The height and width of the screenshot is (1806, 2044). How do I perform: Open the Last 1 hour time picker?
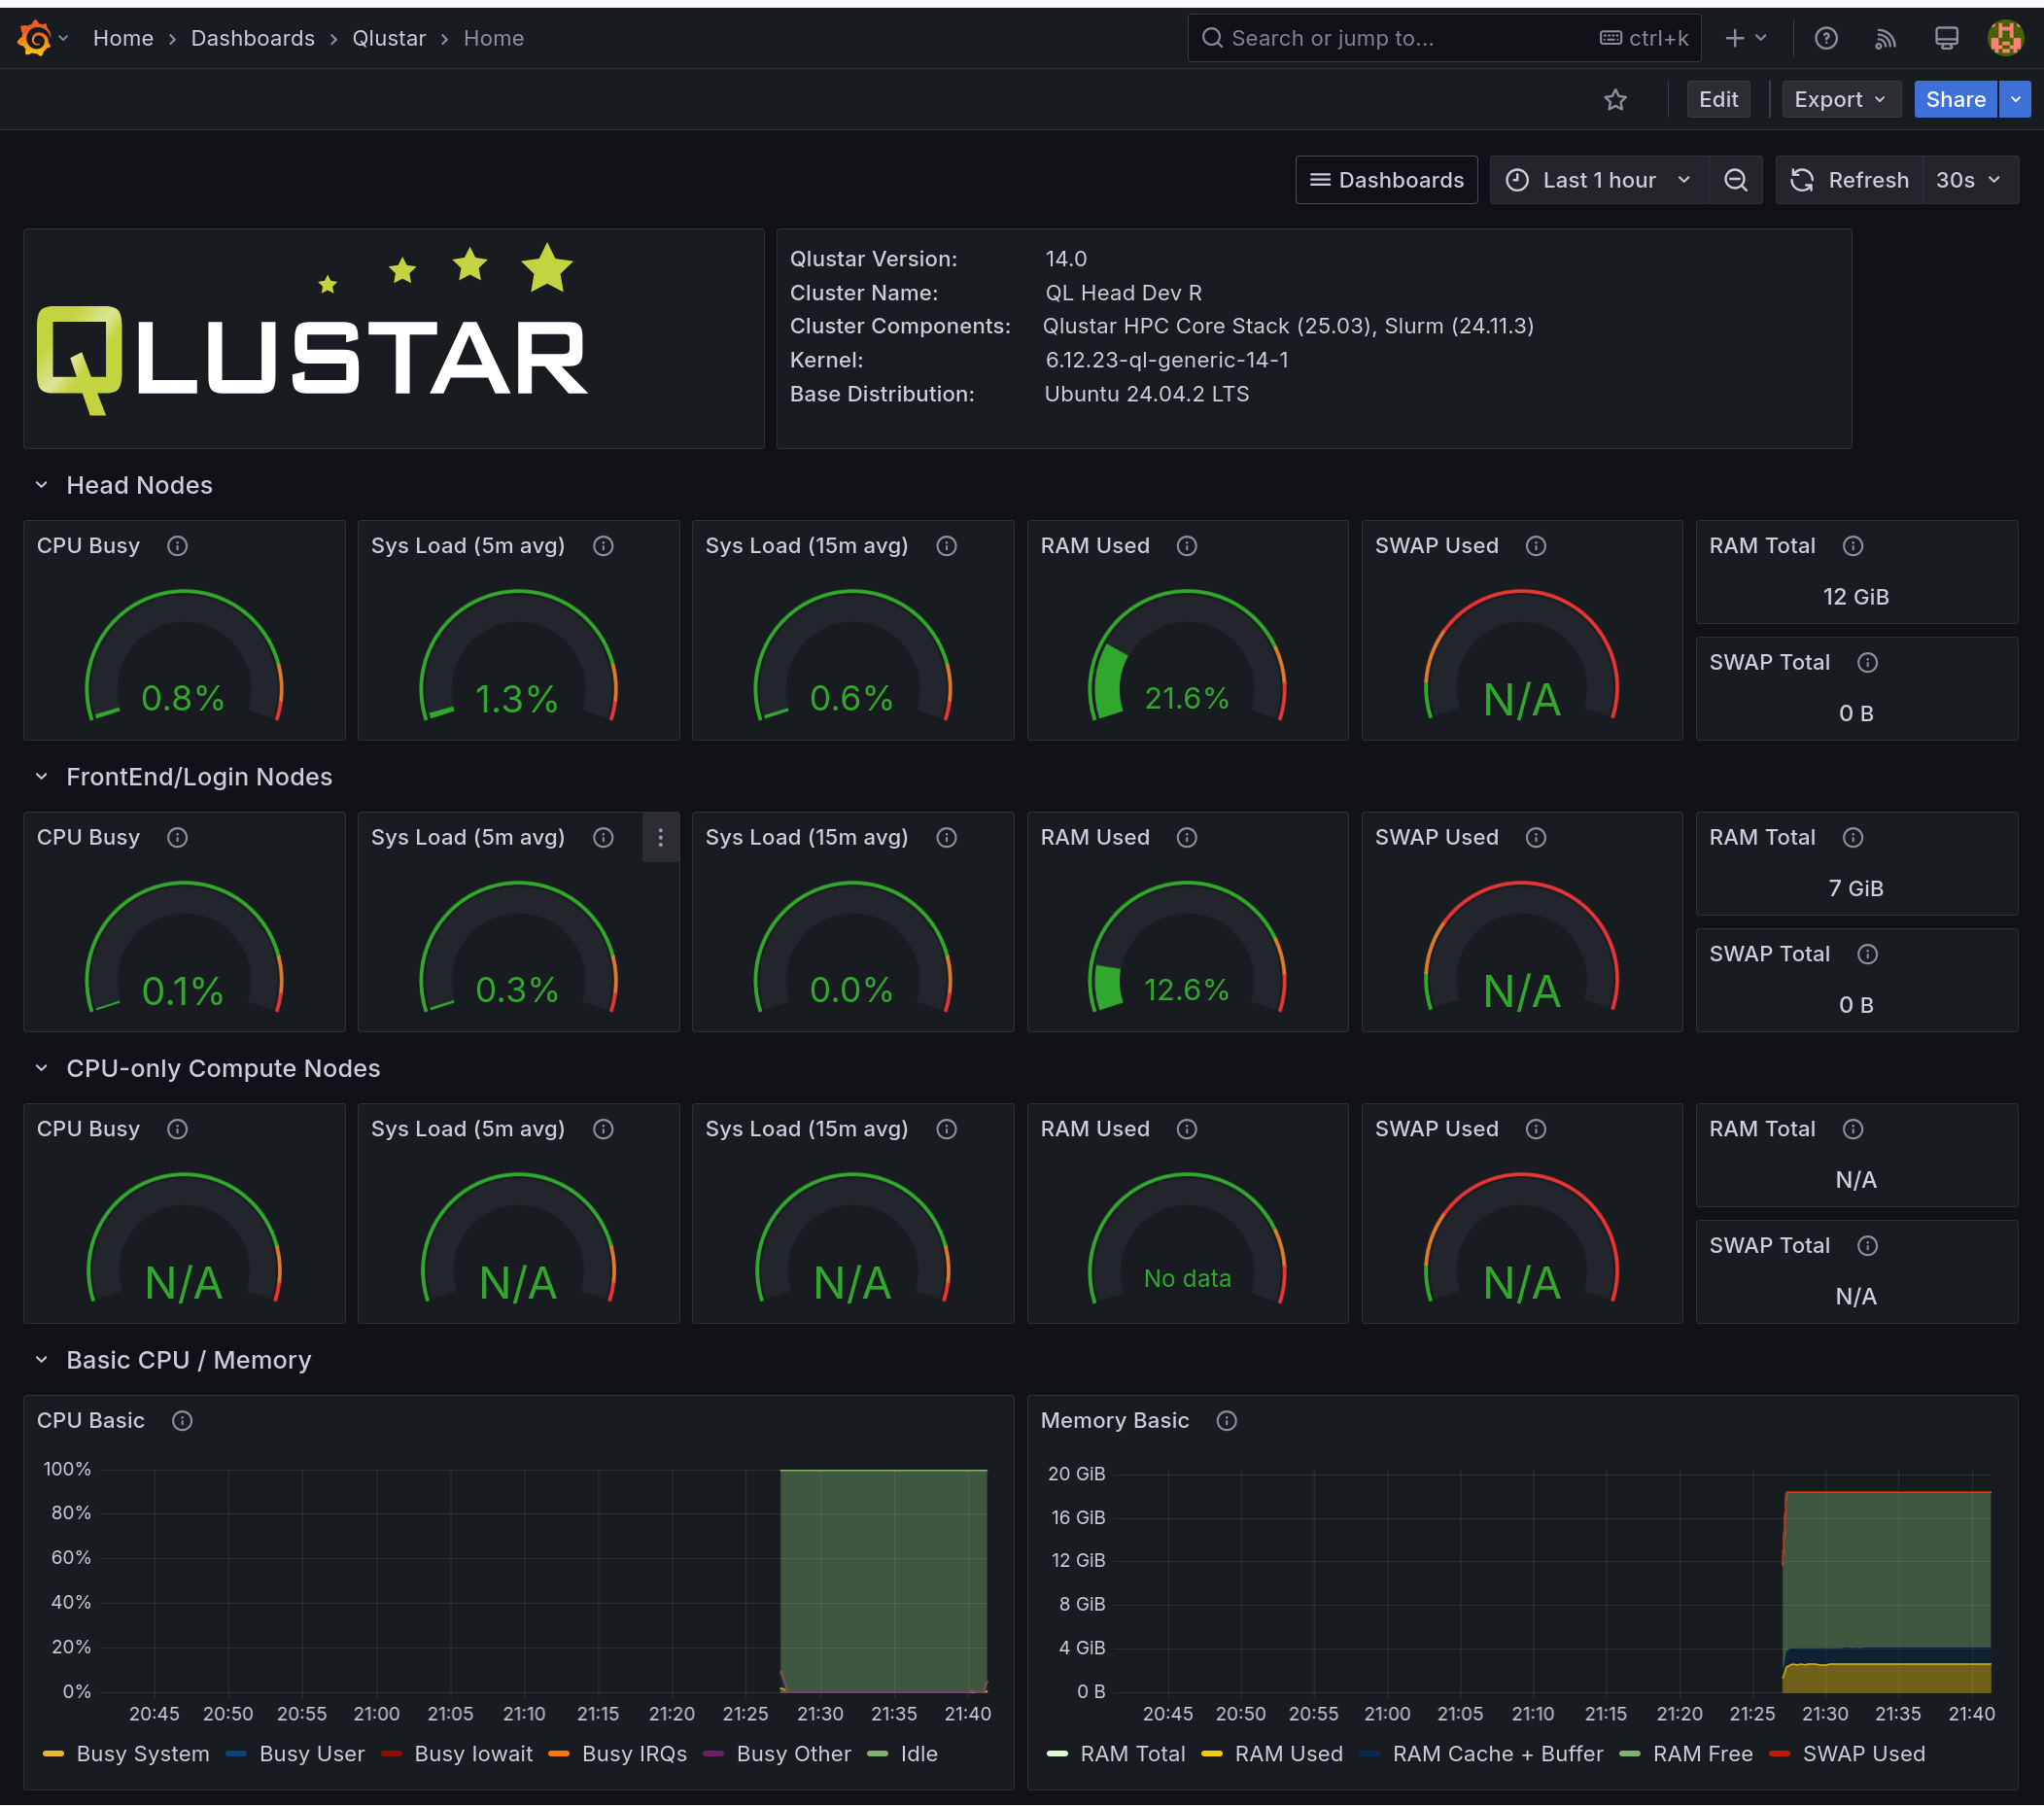(x=1599, y=180)
